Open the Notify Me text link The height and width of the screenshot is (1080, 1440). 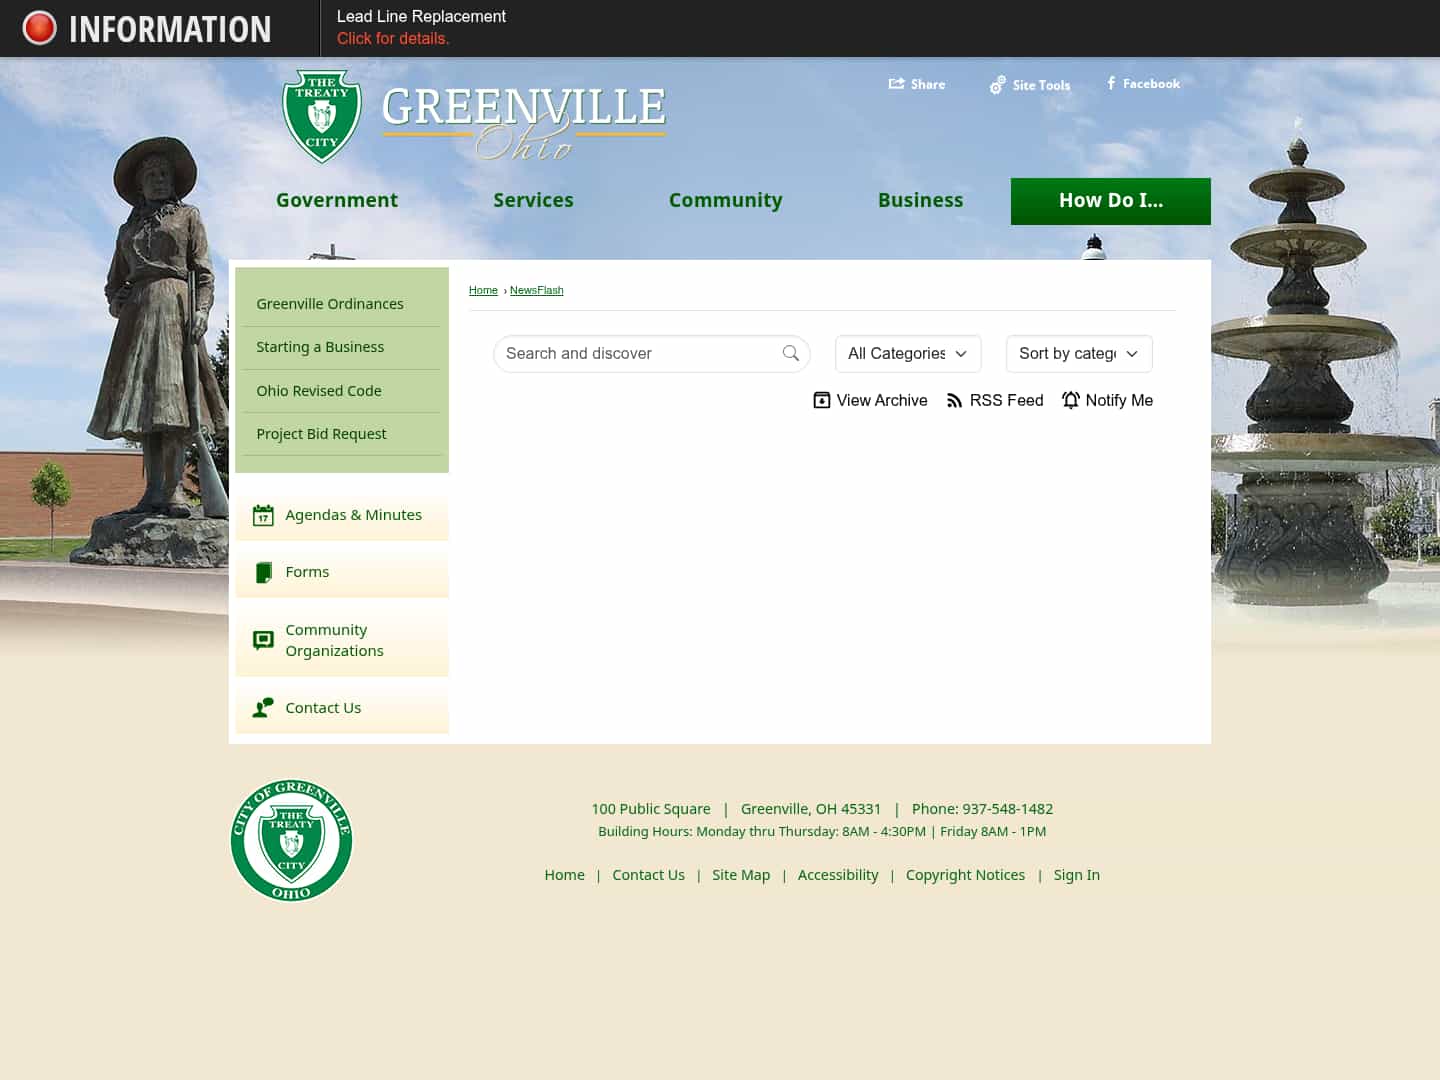1119,401
